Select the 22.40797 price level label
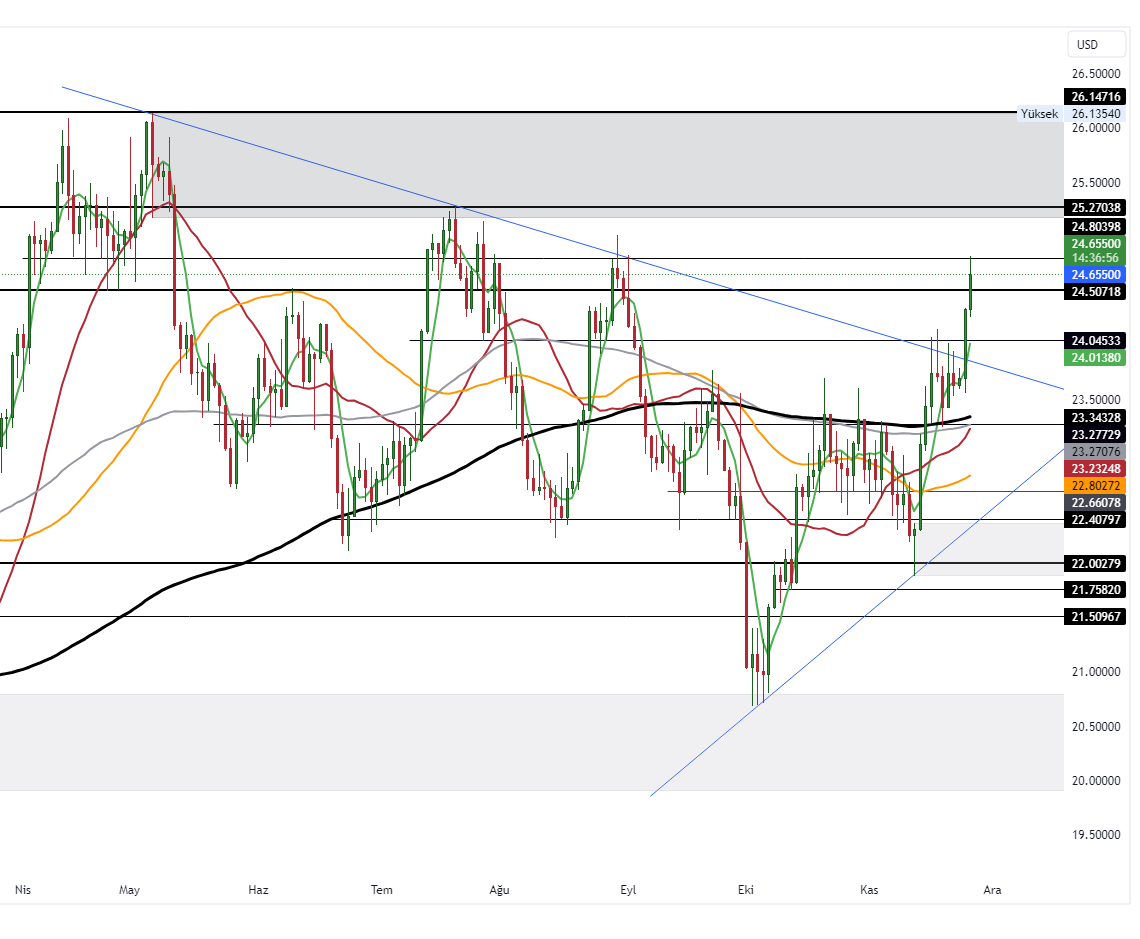The image size is (1140, 939). [1095, 520]
